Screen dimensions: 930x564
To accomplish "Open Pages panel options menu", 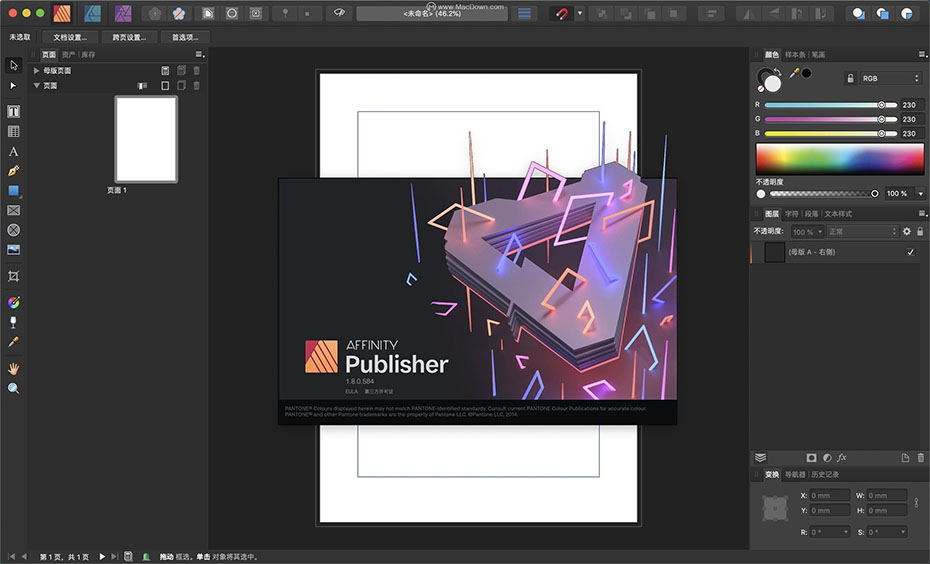I will (200, 55).
